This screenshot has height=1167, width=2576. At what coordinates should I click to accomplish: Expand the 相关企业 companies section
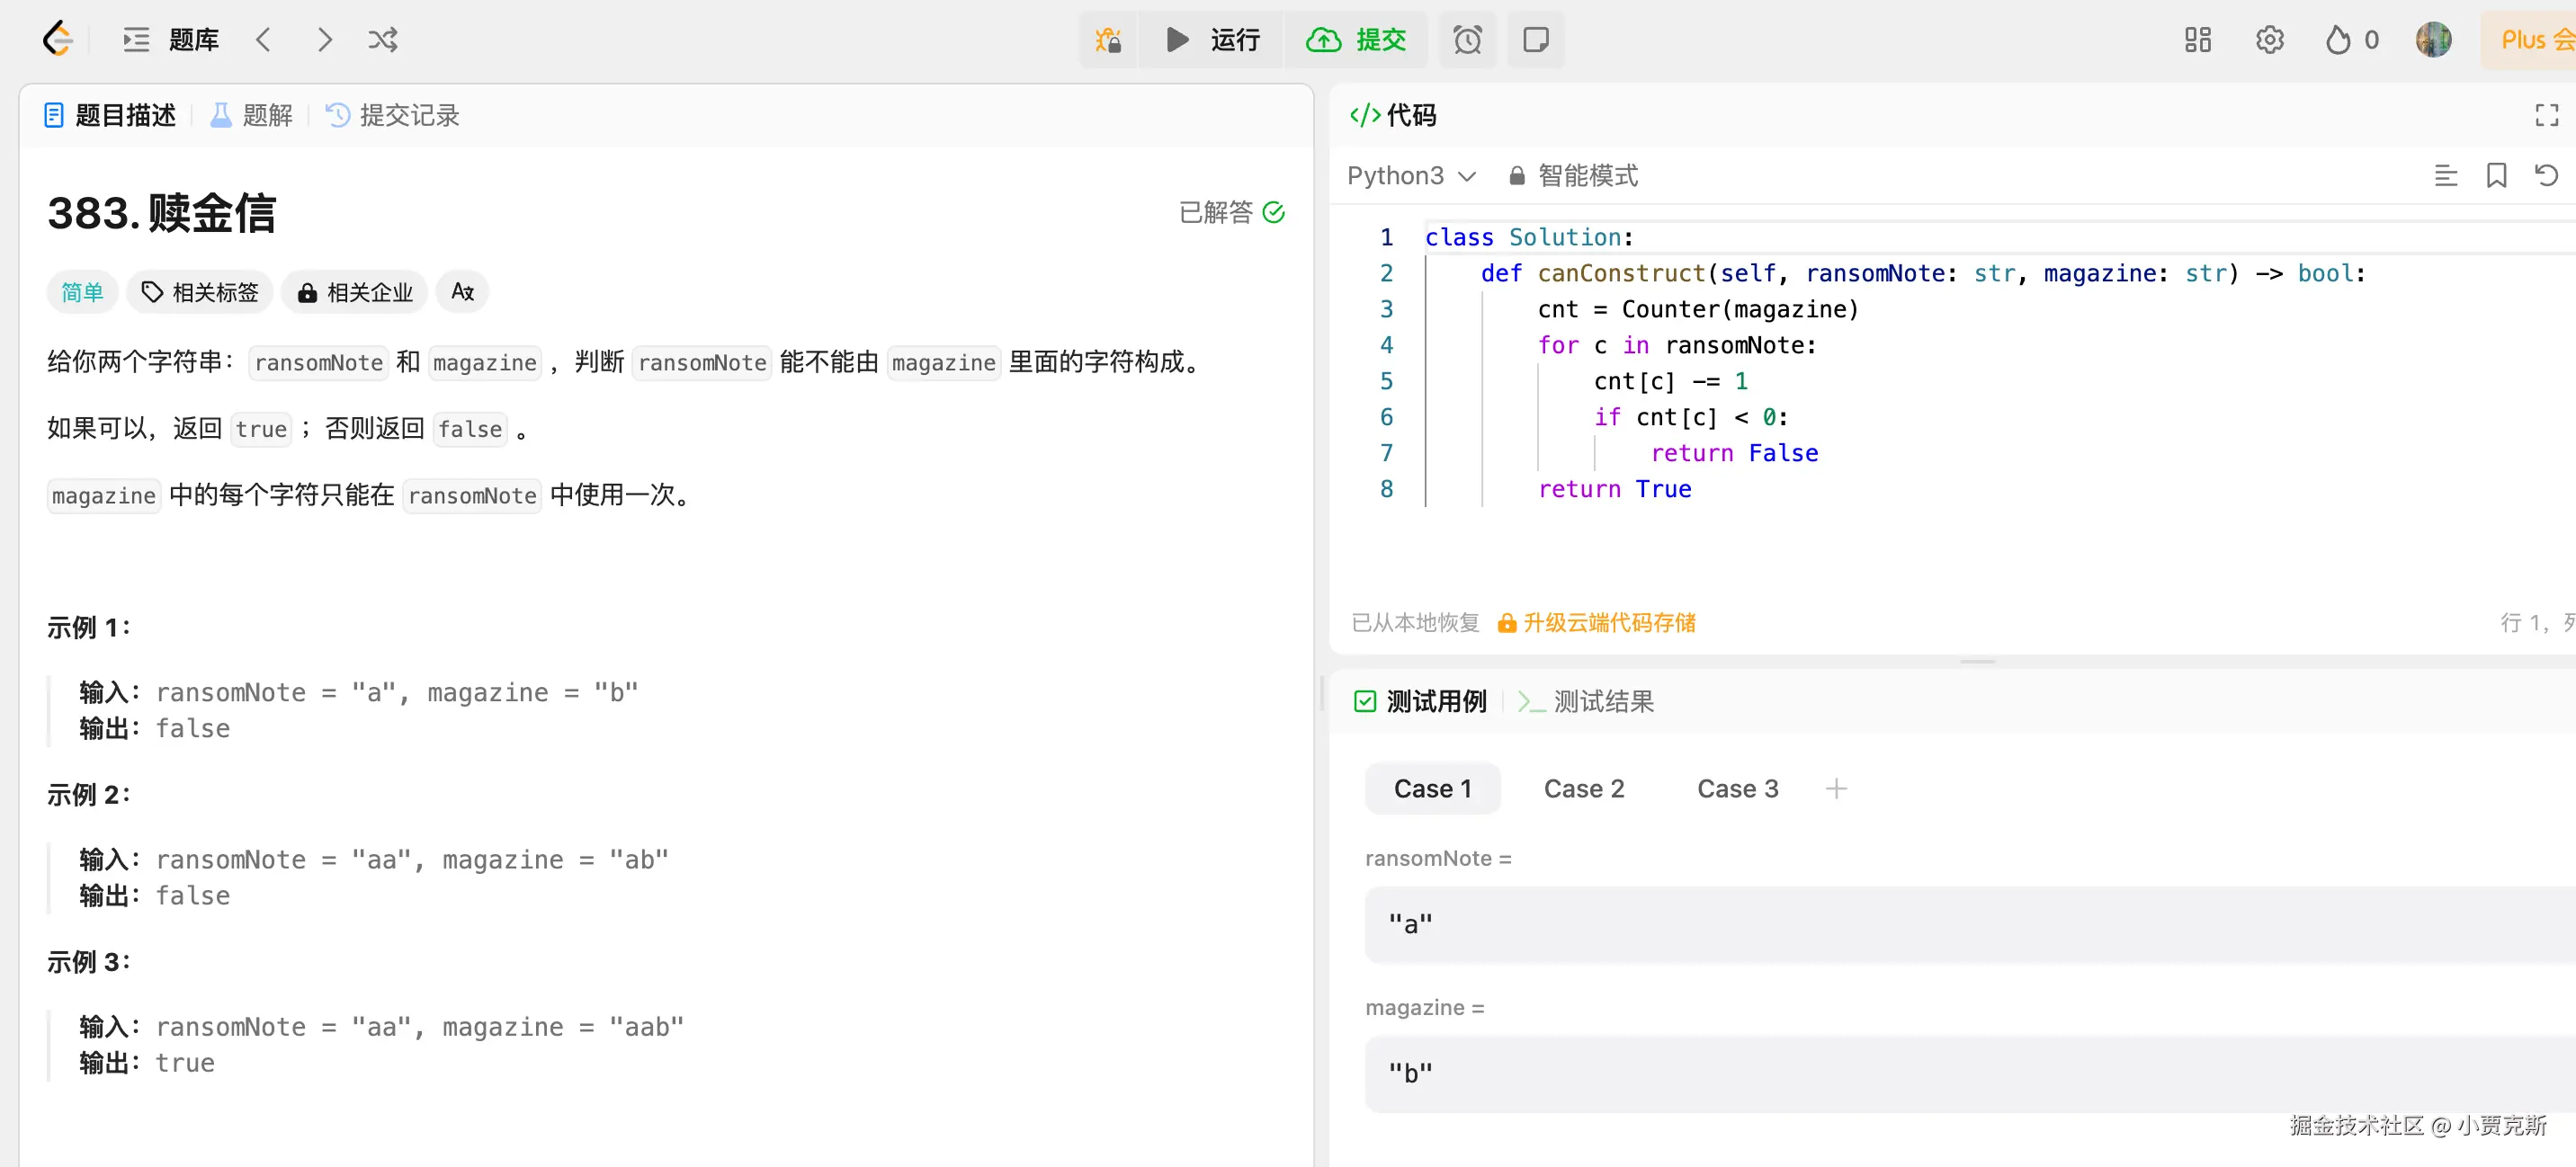(355, 292)
